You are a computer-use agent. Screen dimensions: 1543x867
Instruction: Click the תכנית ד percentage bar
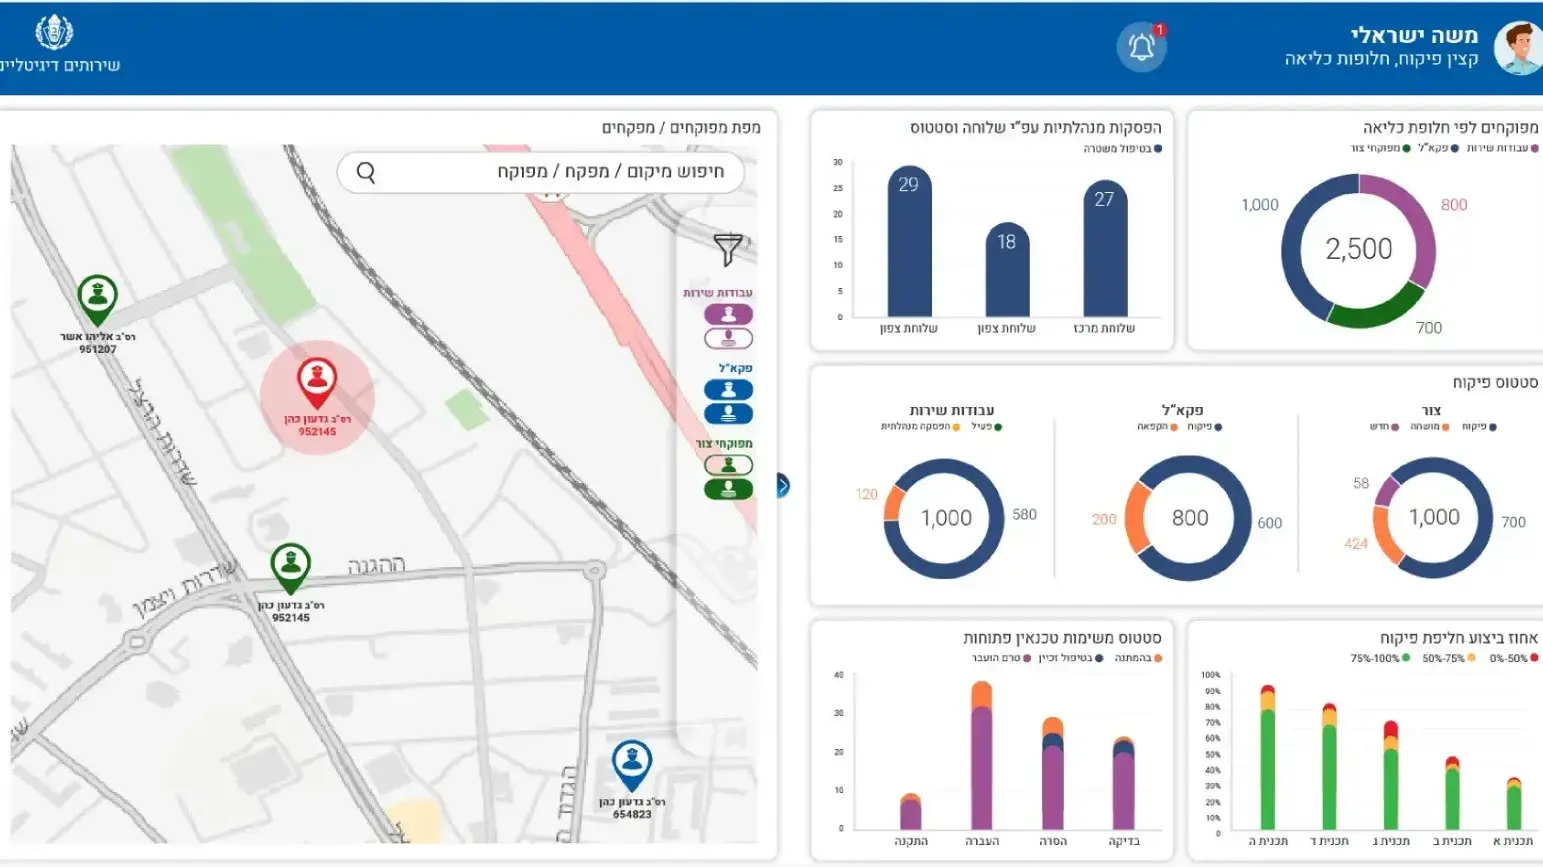pos(1329,766)
